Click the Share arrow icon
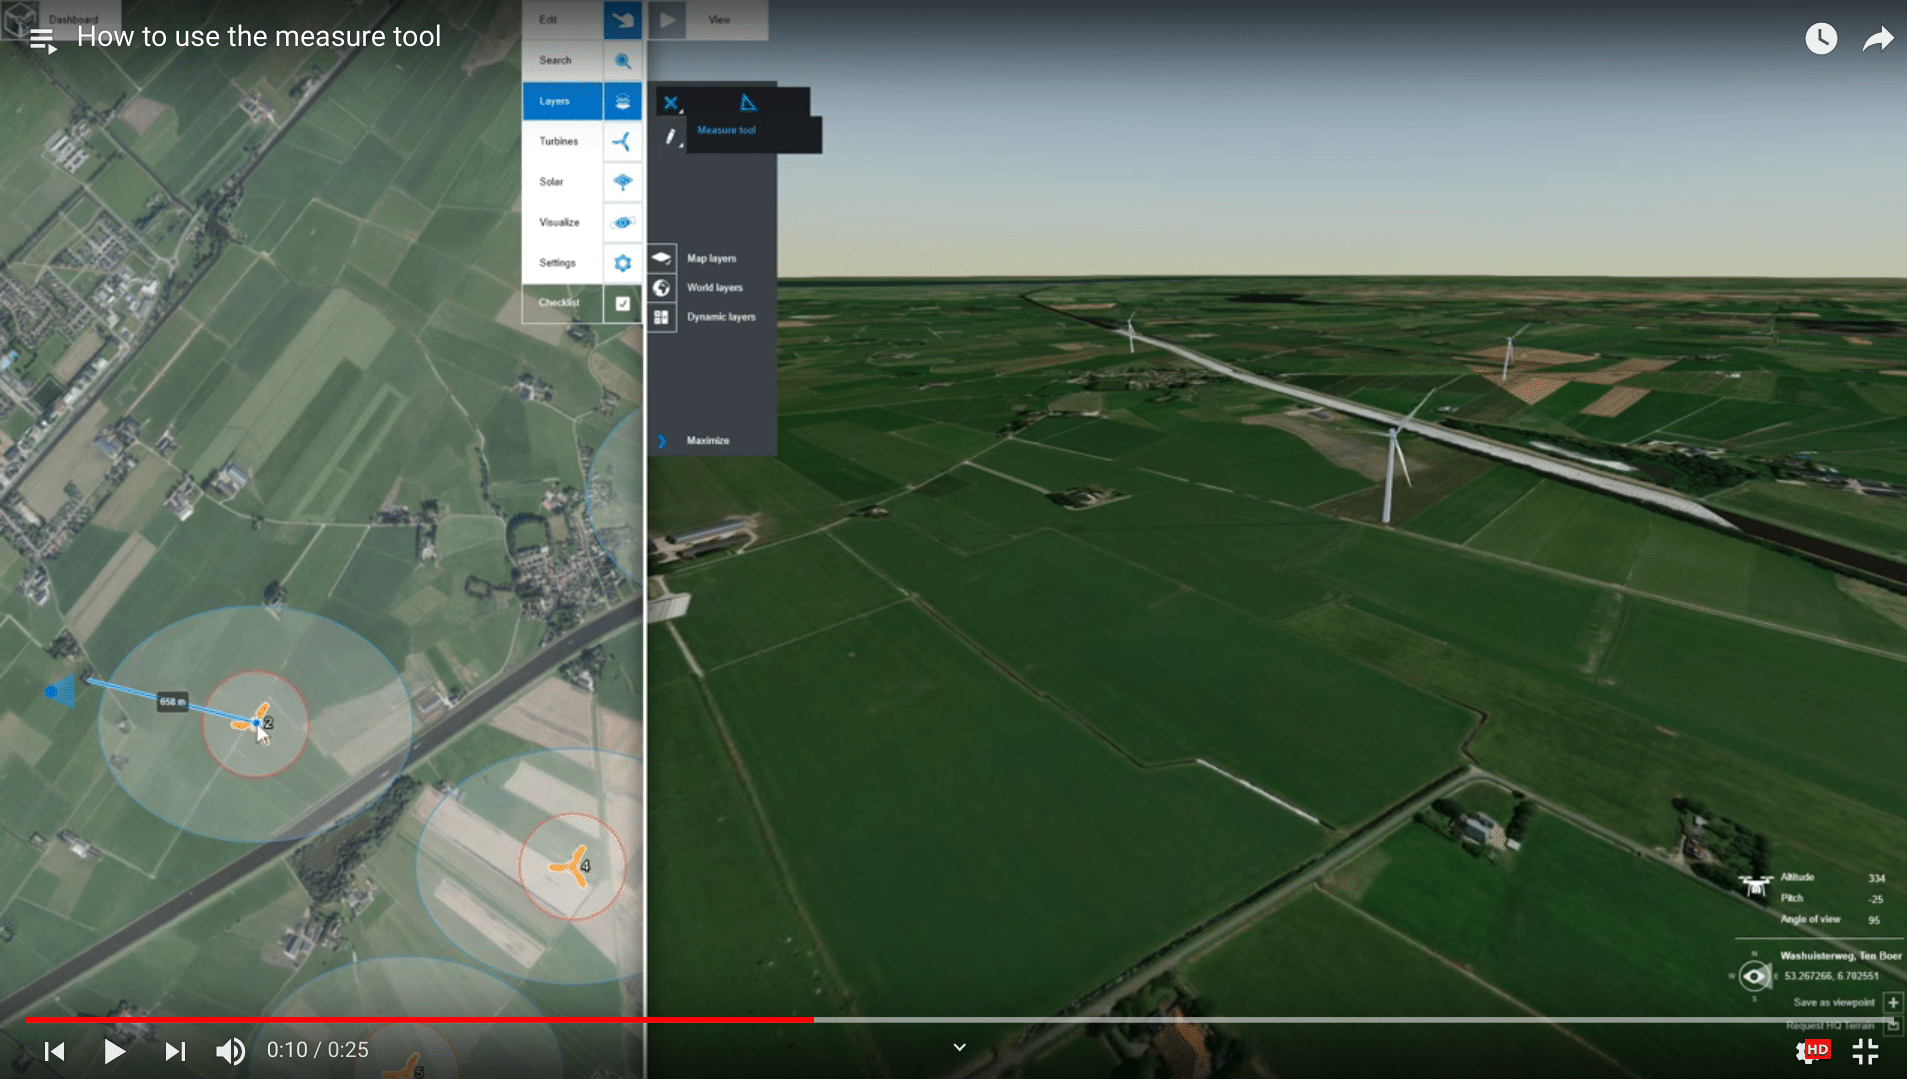The width and height of the screenshot is (1907, 1079). pos(1878,39)
